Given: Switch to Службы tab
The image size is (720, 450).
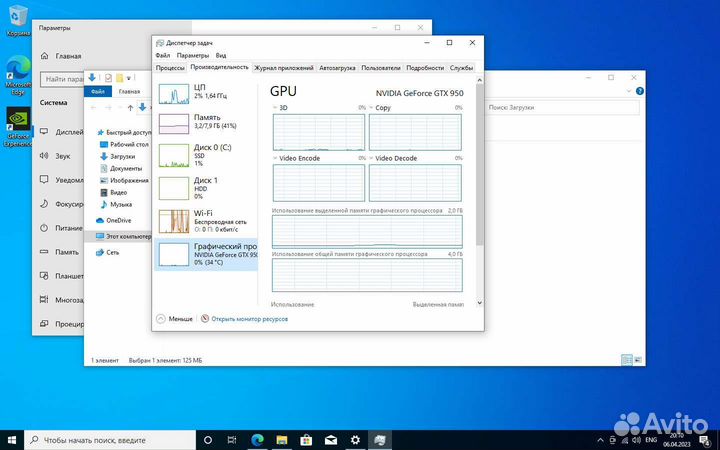Looking at the screenshot, I should click(x=461, y=68).
